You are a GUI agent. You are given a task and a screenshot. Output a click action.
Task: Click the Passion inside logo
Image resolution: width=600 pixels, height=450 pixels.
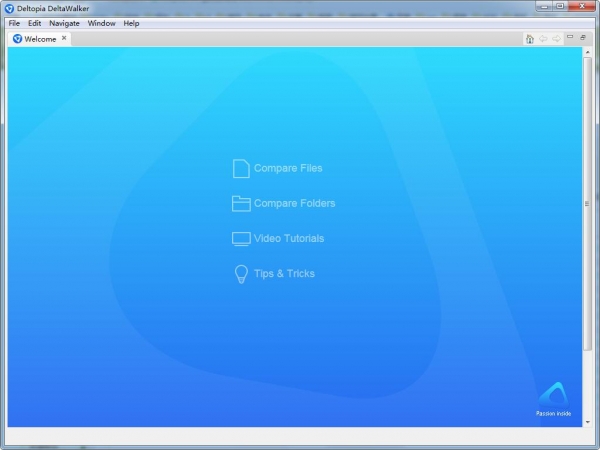point(553,399)
